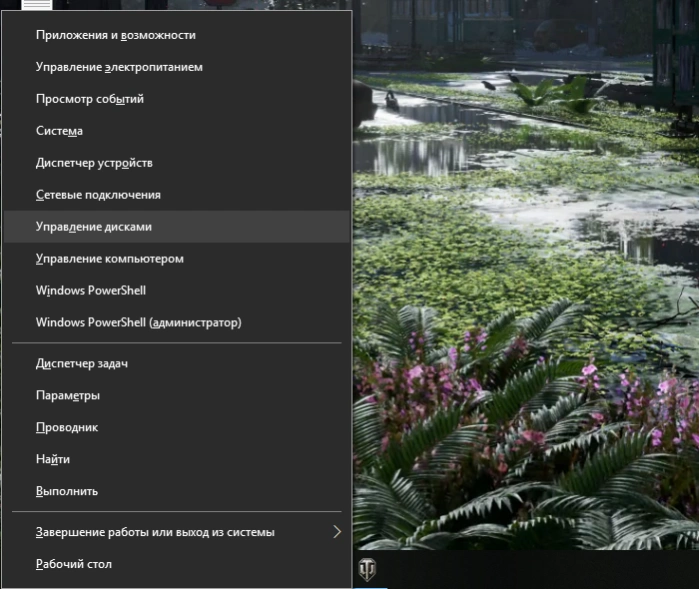699x589 pixels.
Task: Open Параметры settings entry
Action: (x=177, y=395)
